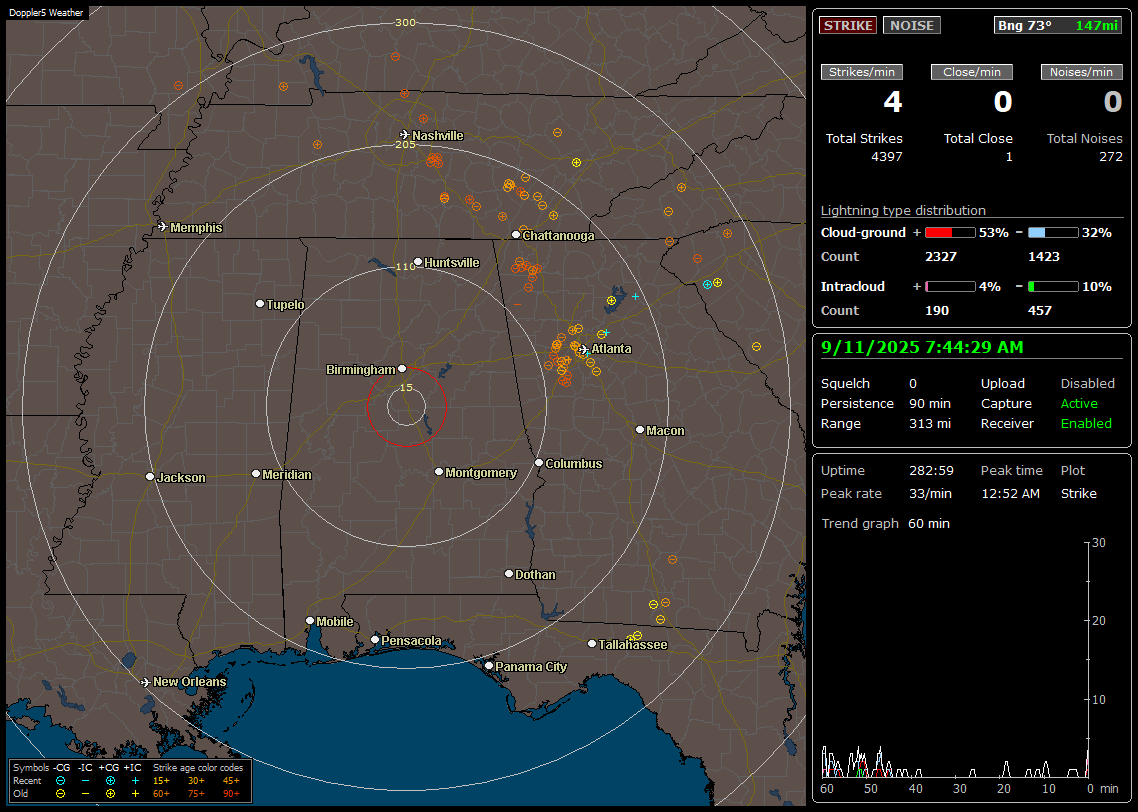Click the Capture status Active
The height and width of the screenshot is (812, 1138).
click(x=1078, y=403)
